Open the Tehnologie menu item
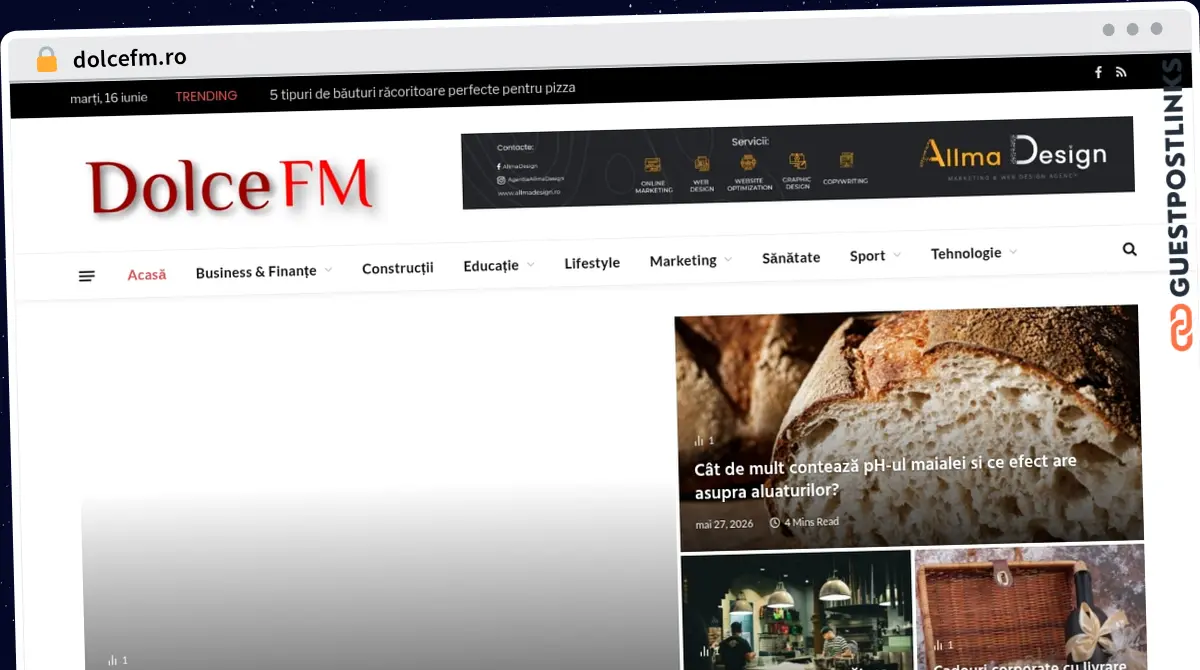 click(966, 253)
